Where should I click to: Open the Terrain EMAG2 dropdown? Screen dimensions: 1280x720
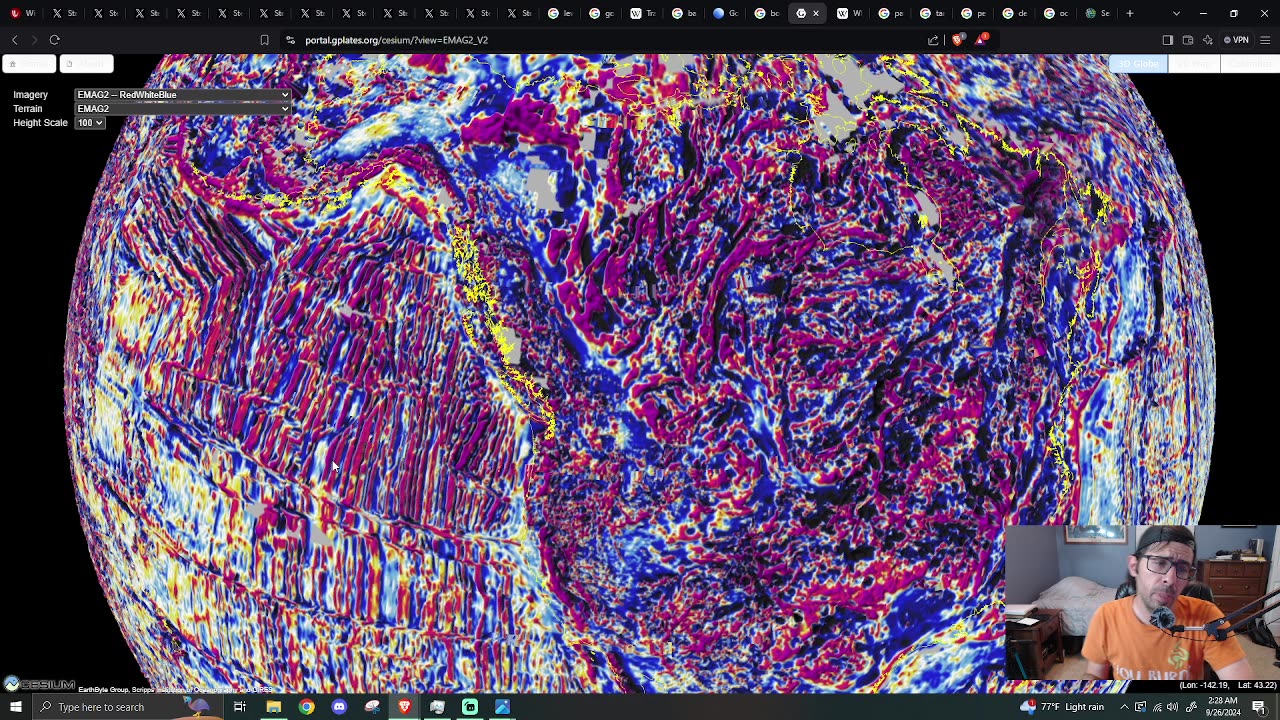183,109
